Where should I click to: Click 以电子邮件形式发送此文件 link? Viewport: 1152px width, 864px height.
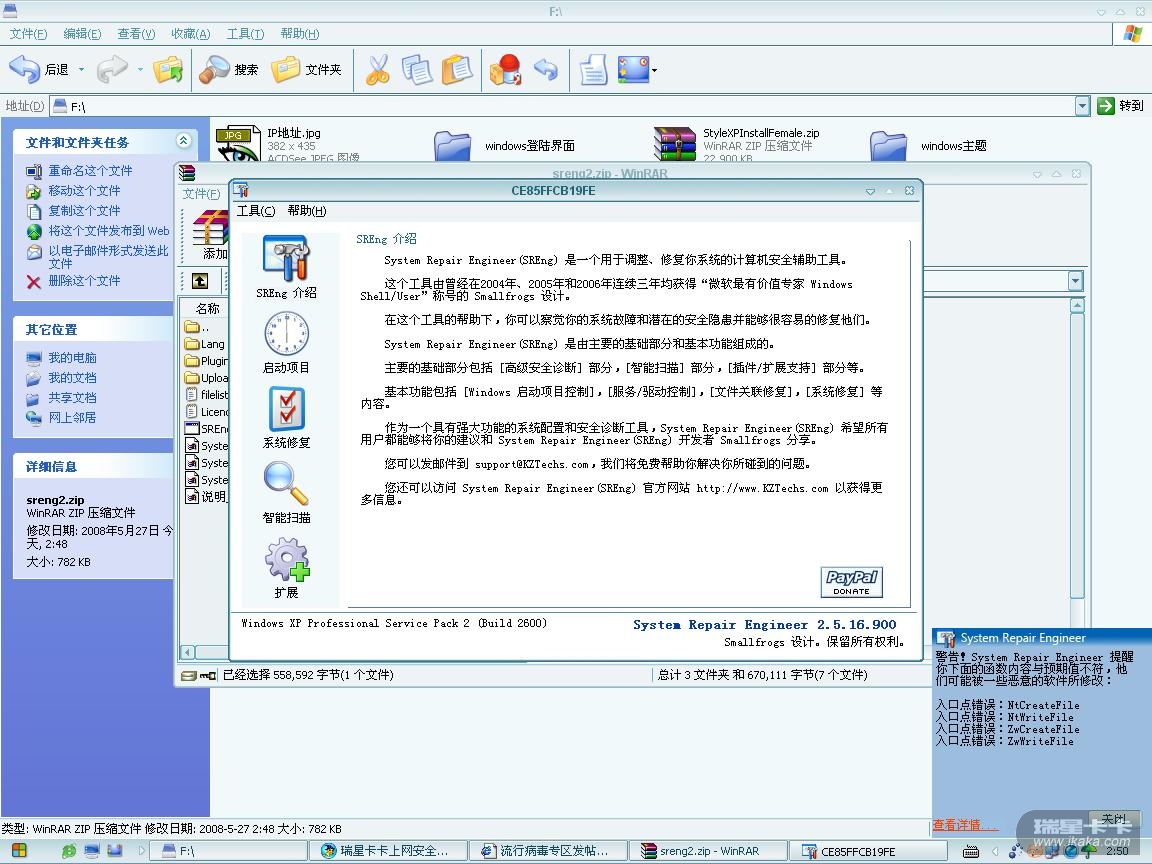point(109,256)
